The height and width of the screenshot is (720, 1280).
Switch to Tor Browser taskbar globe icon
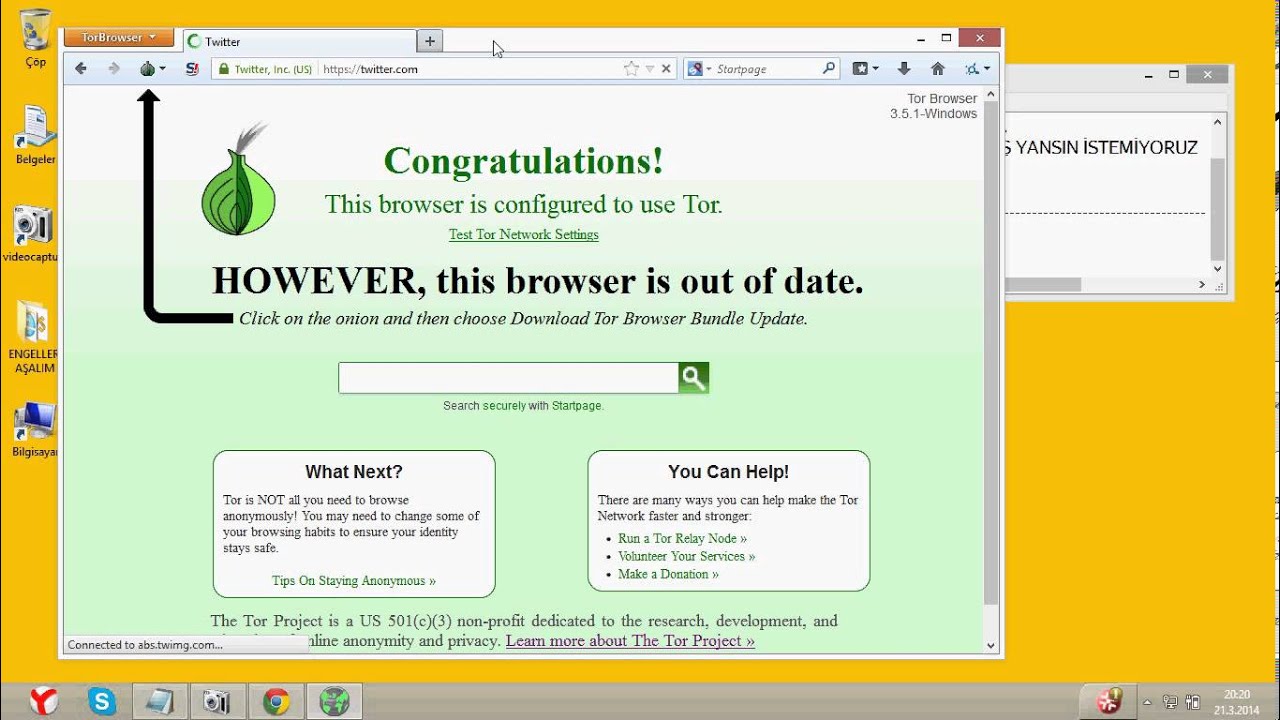pyautogui.click(x=334, y=701)
